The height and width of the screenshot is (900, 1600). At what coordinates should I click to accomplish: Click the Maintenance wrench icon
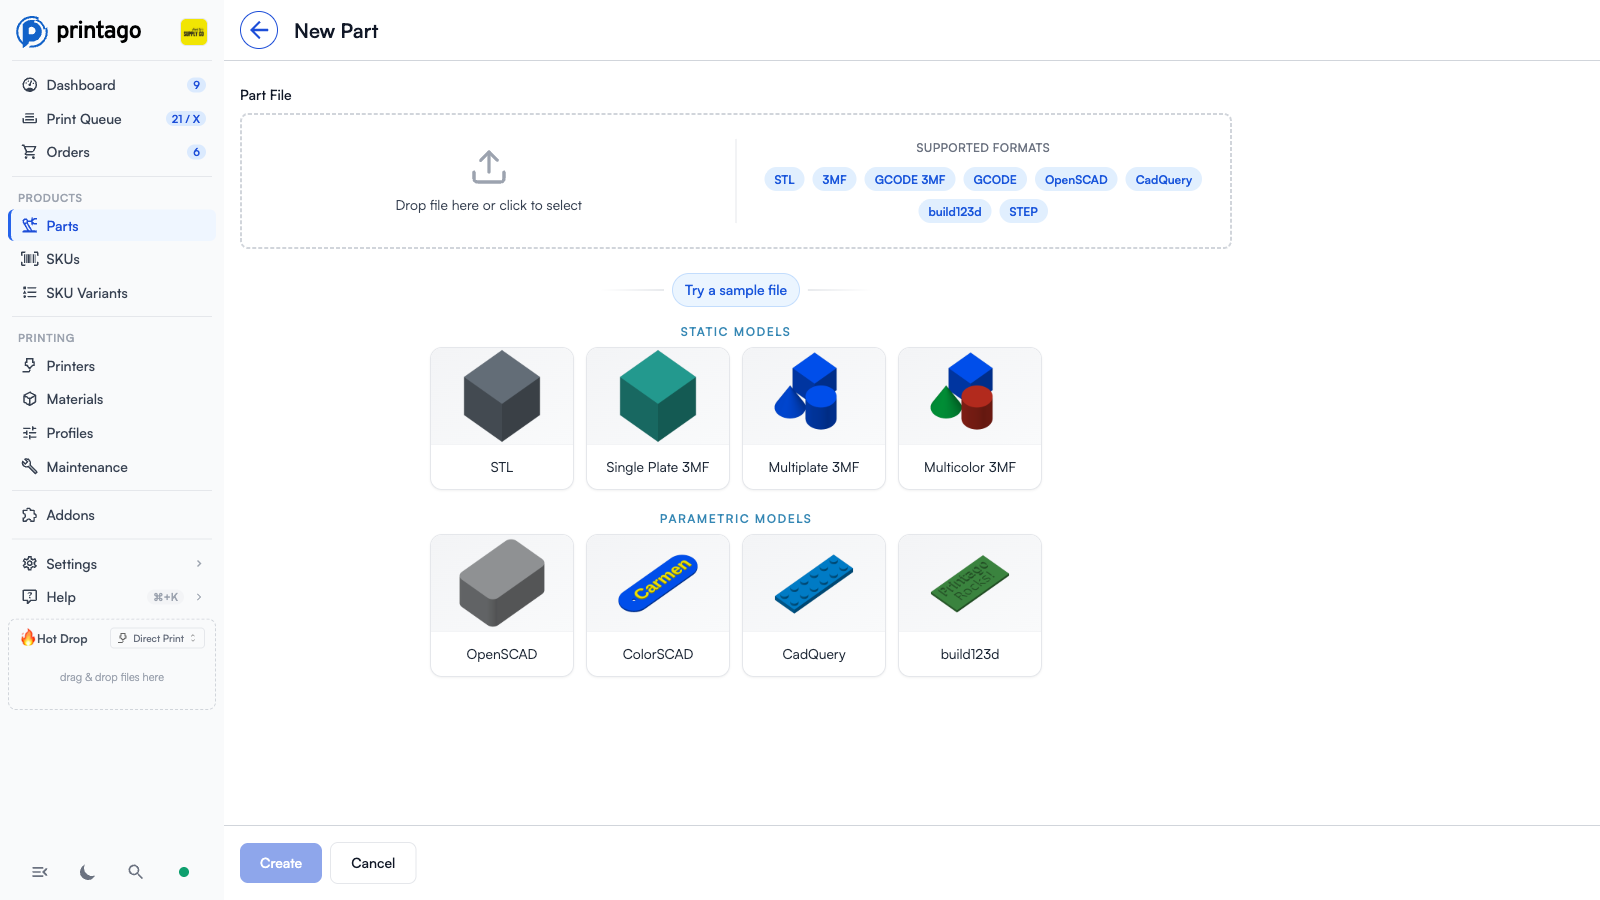[30, 466]
